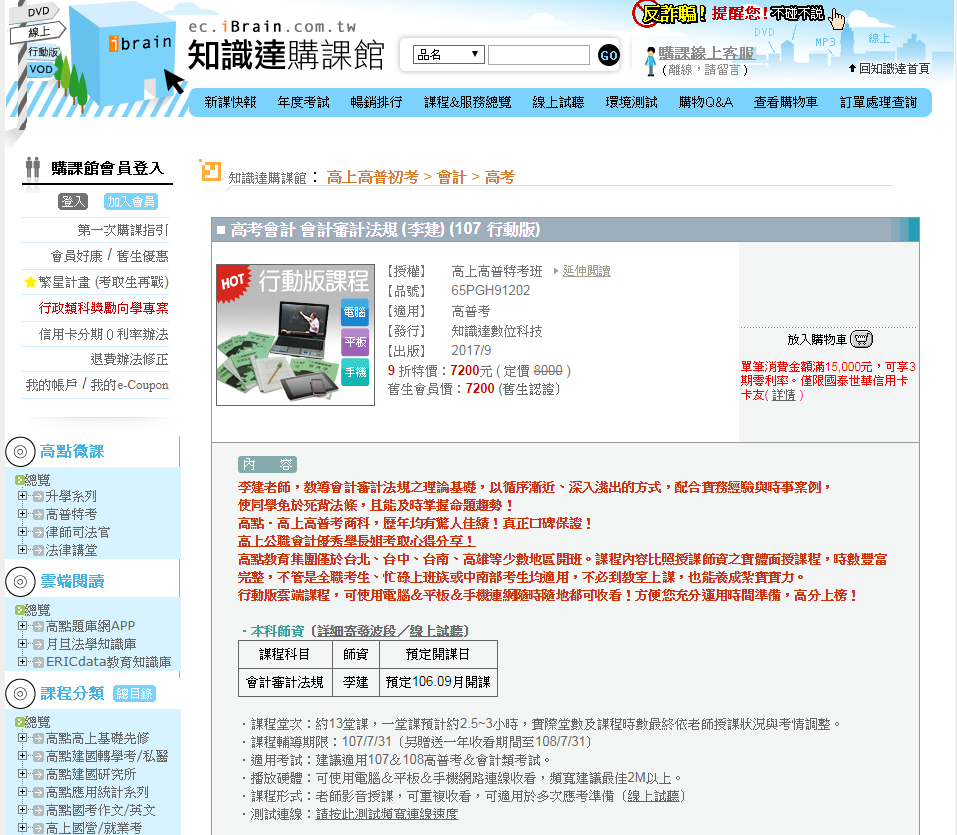Click the shopping cart icon

[x=862, y=339]
